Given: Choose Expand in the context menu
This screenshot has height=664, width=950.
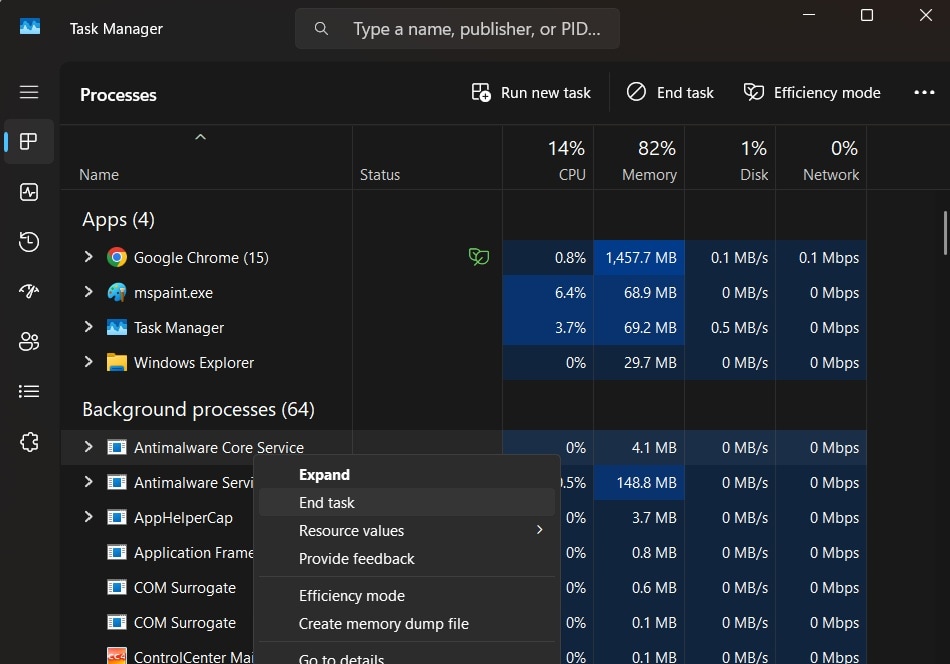Looking at the screenshot, I should [407, 474].
